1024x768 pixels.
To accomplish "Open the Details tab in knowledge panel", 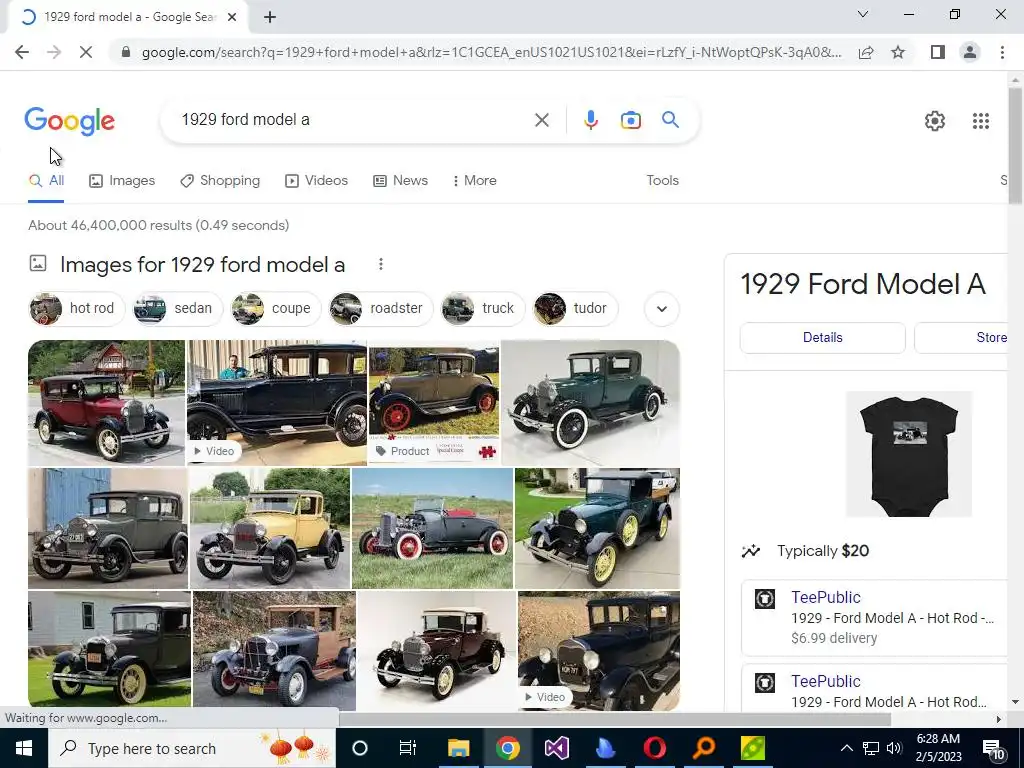I will pos(822,338).
